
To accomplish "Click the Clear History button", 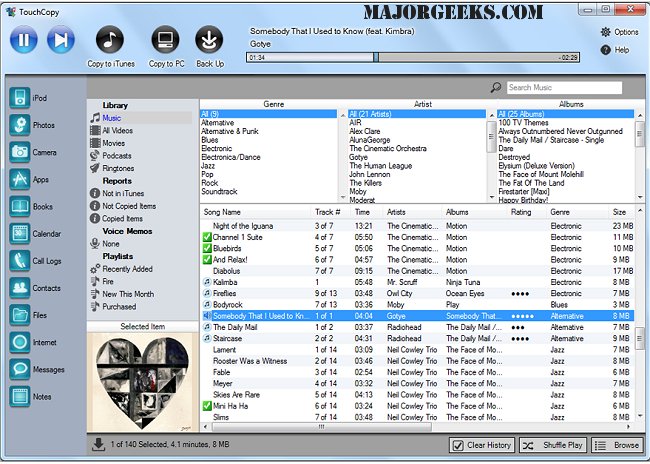I will [482, 445].
